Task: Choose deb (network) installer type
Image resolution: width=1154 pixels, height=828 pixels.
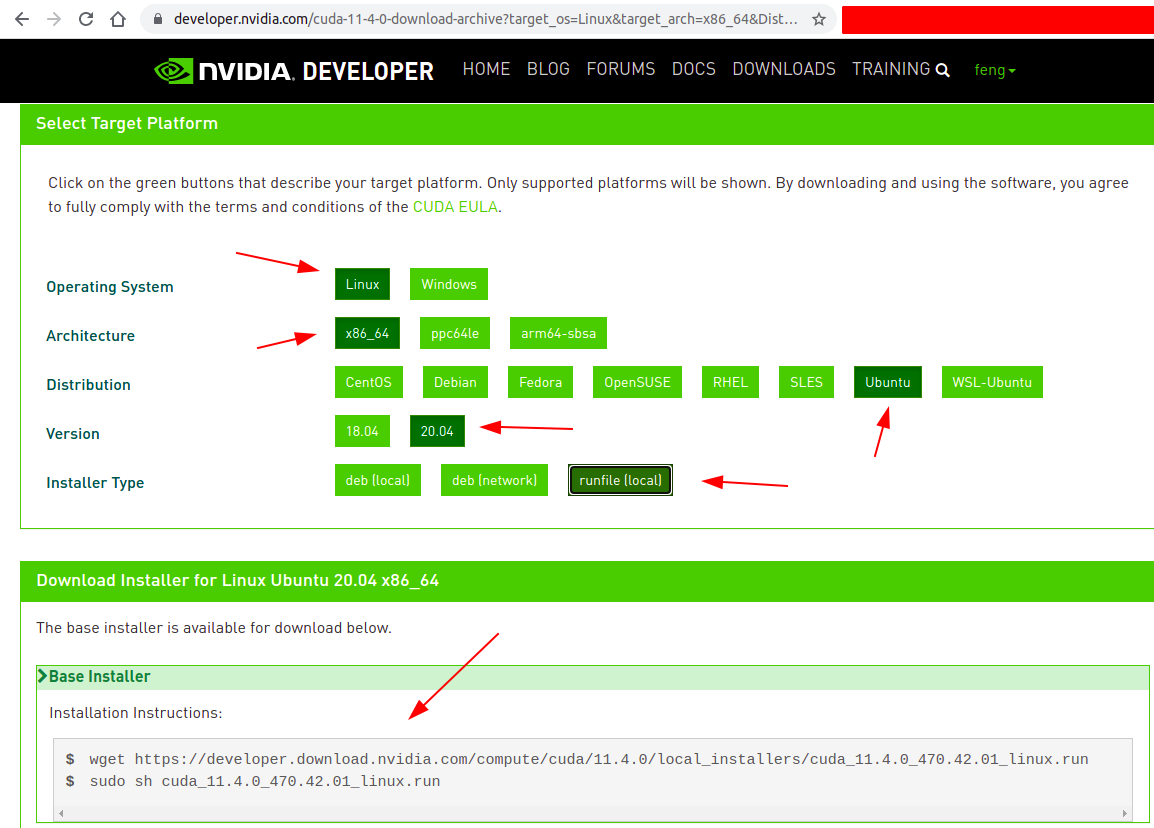Action: point(495,480)
